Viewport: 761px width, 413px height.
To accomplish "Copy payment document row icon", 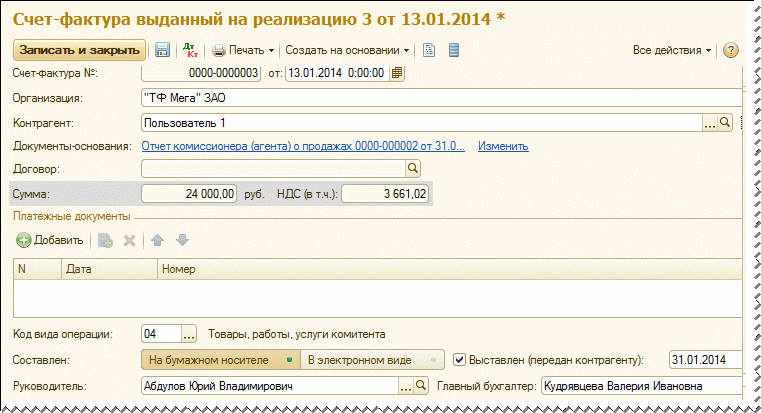I will tap(105, 240).
